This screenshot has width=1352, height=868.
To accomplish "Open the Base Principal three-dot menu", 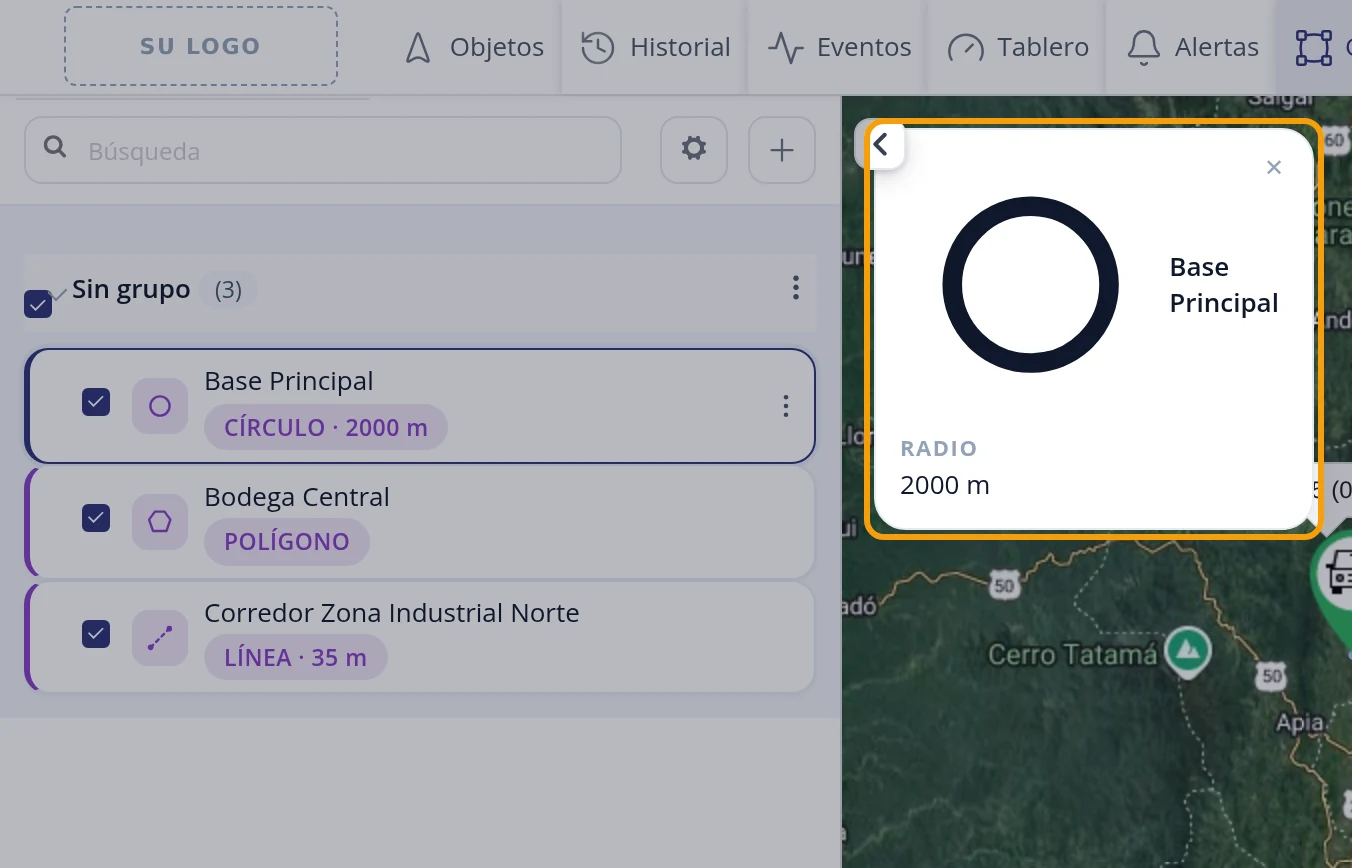I will click(786, 406).
